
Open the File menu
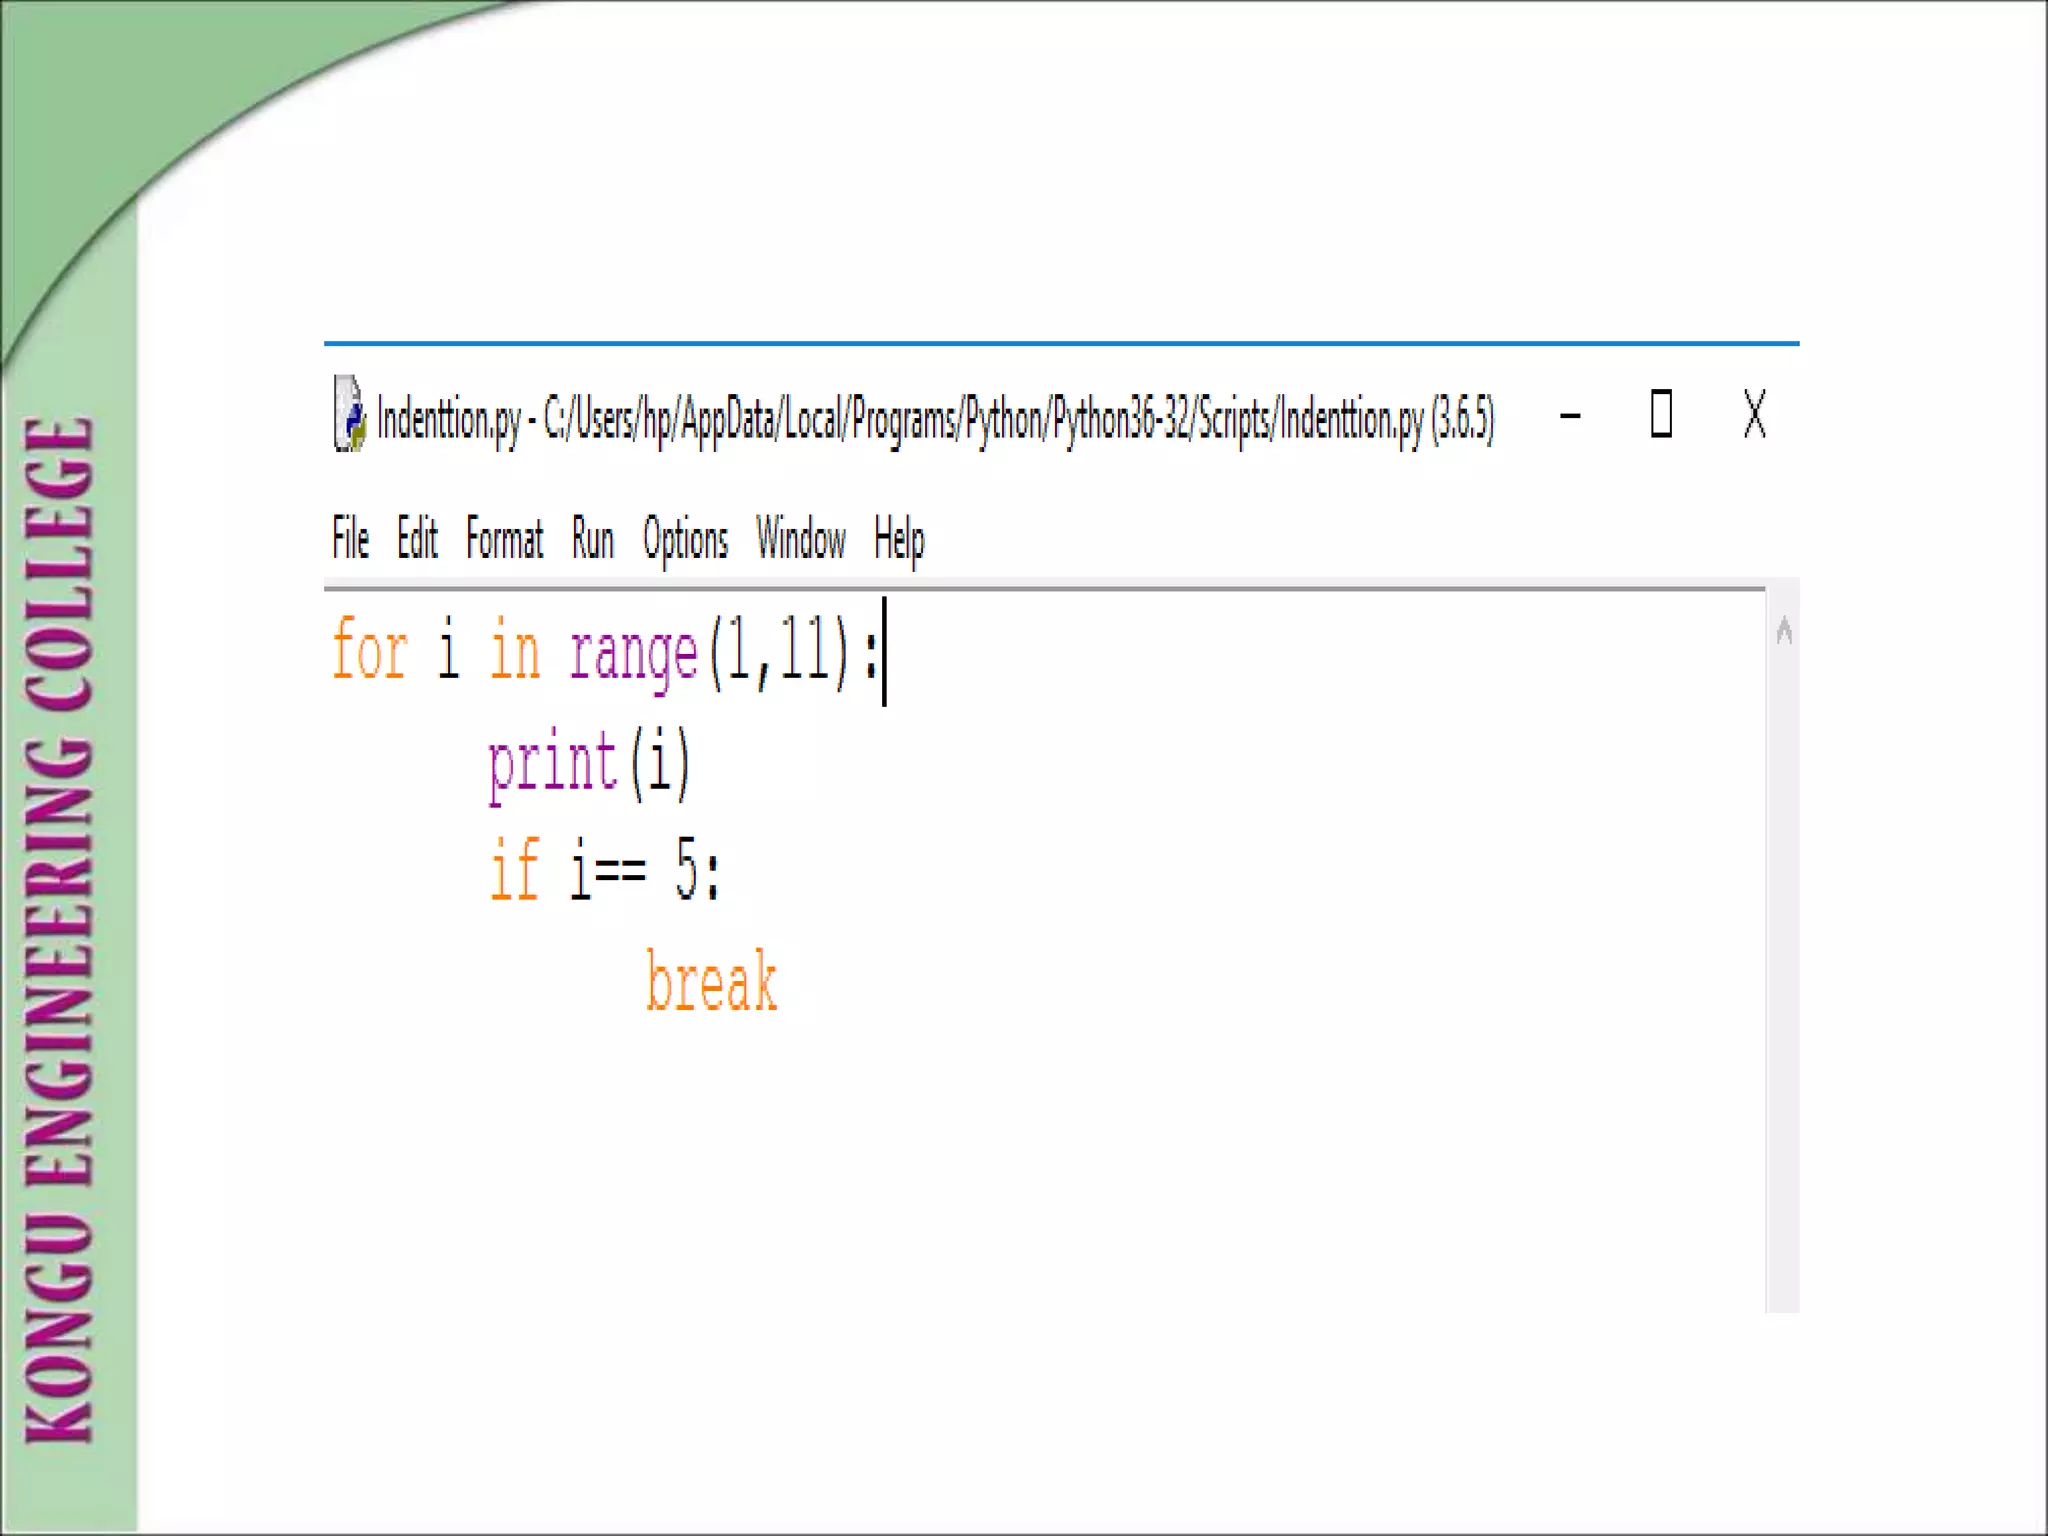point(350,539)
